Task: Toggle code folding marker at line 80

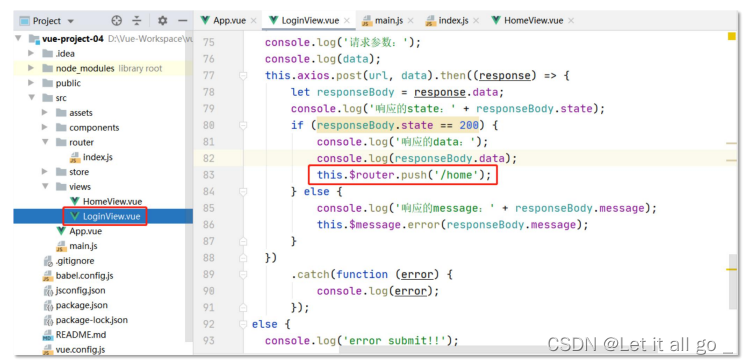Action: (244, 125)
